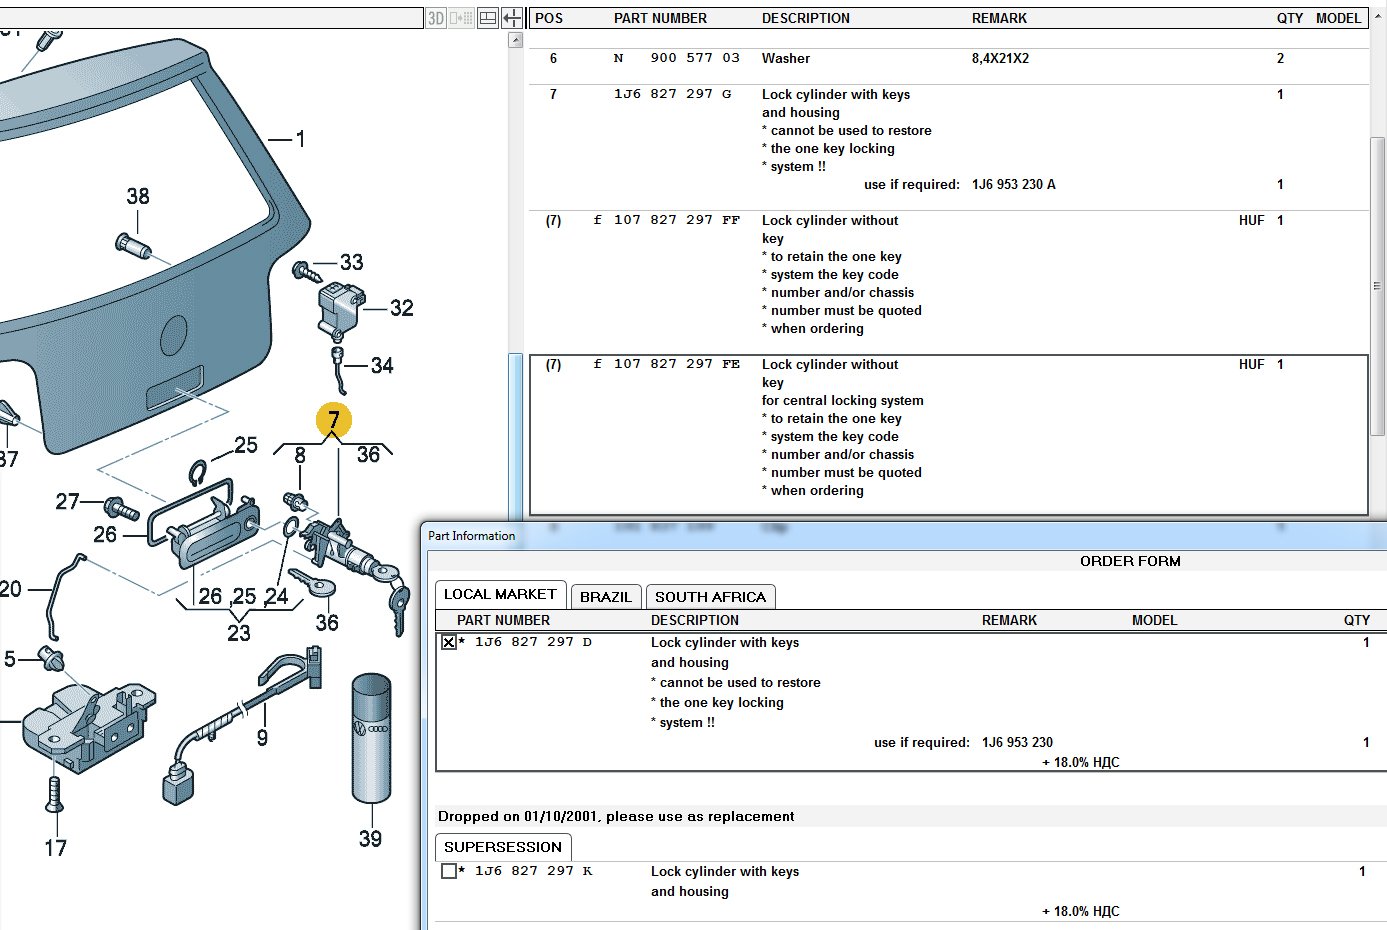The width and height of the screenshot is (1387, 930).
Task: Select callout 9 cable part
Action: pos(262,738)
